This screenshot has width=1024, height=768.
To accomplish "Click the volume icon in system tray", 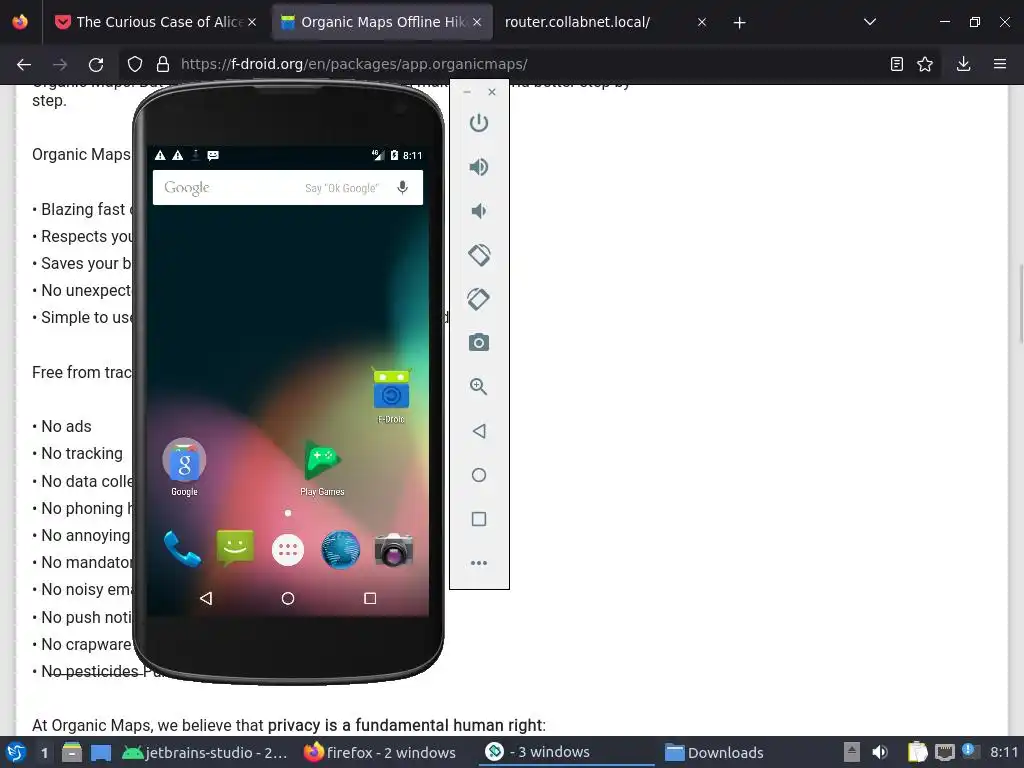I will 880,752.
